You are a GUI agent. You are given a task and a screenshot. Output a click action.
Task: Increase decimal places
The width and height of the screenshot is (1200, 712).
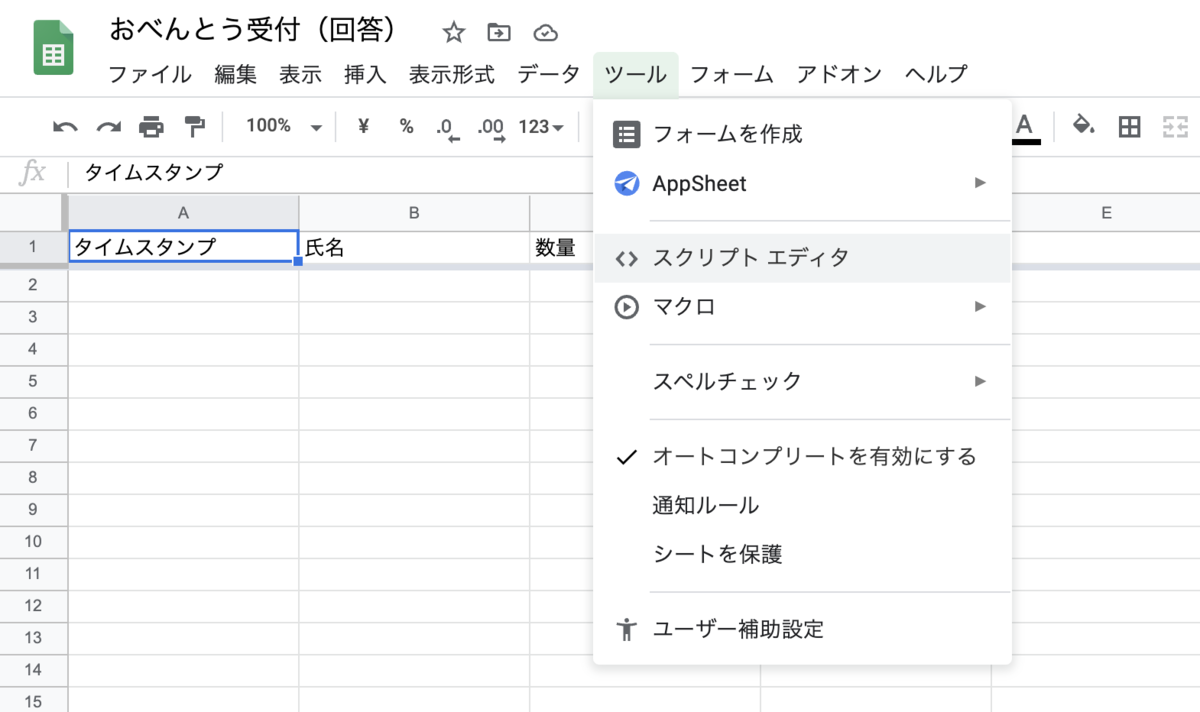[491, 128]
